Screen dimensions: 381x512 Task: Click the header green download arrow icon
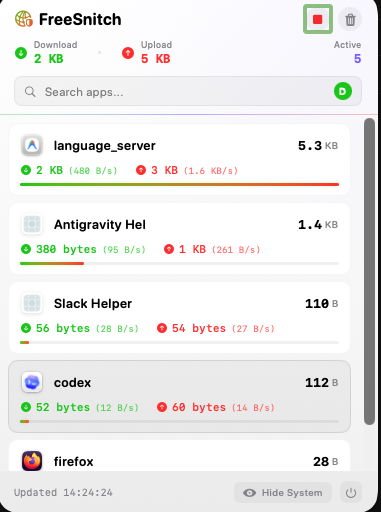coord(21,53)
